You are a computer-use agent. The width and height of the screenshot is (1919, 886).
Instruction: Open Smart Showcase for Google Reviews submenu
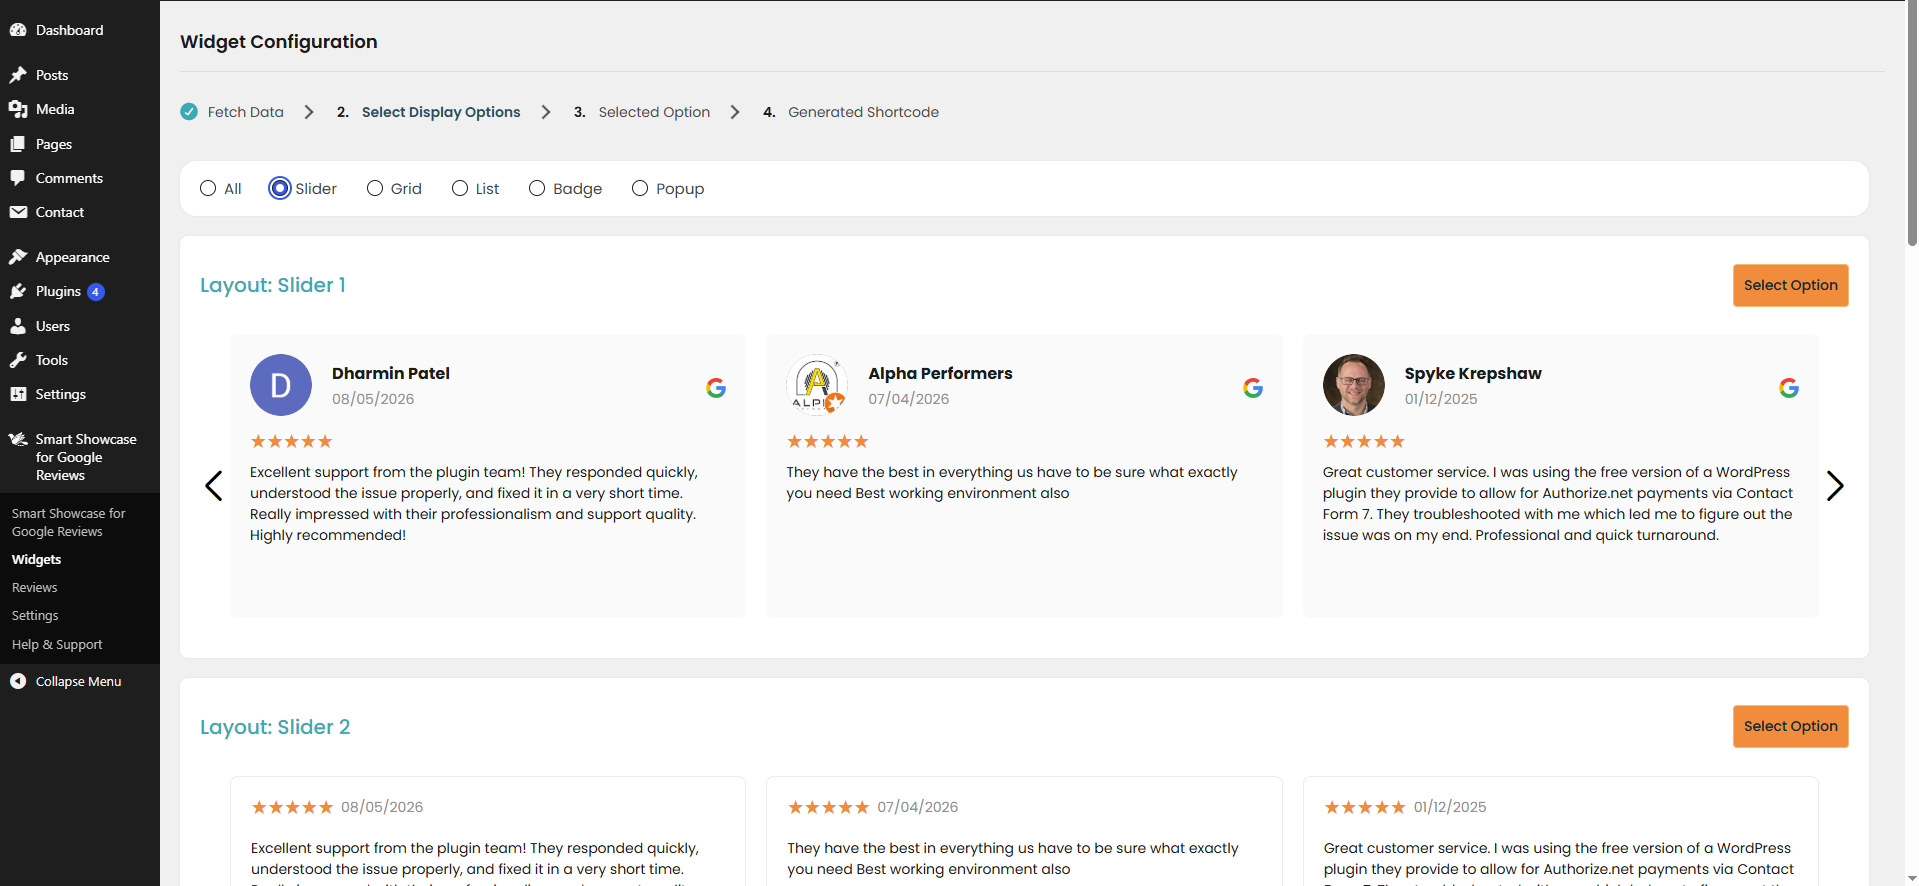click(x=69, y=522)
